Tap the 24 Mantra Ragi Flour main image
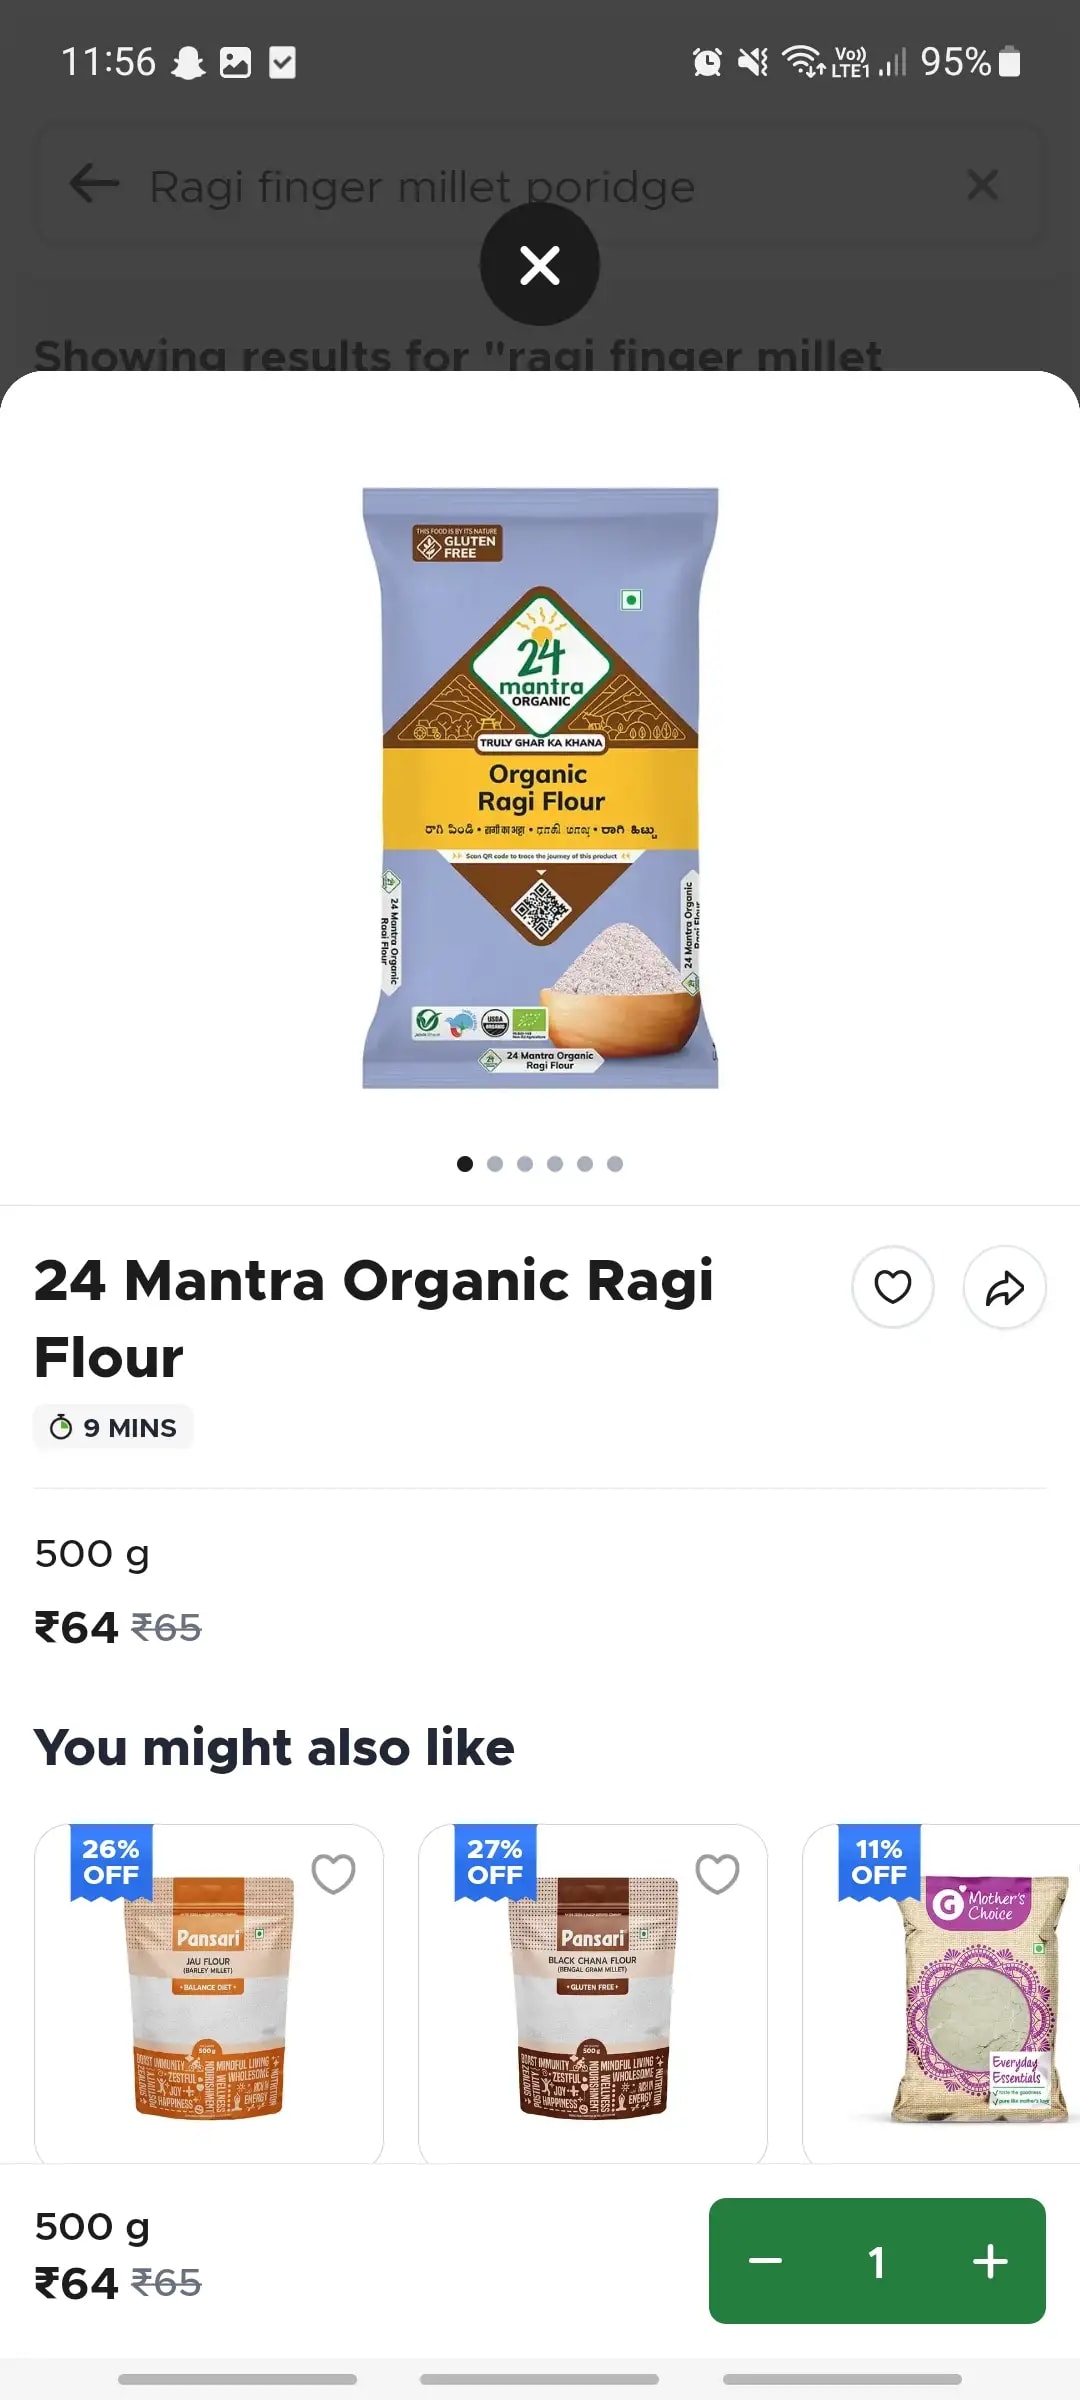 point(540,788)
